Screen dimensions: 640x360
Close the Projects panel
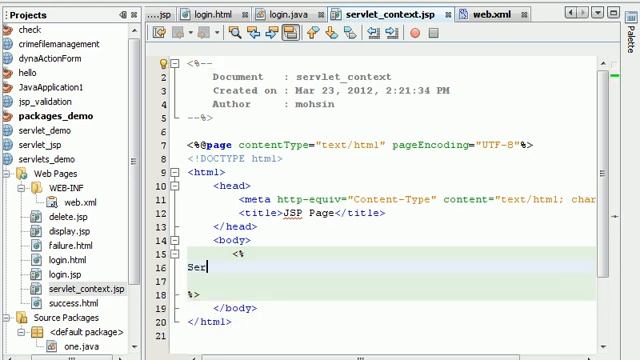click(x=134, y=15)
